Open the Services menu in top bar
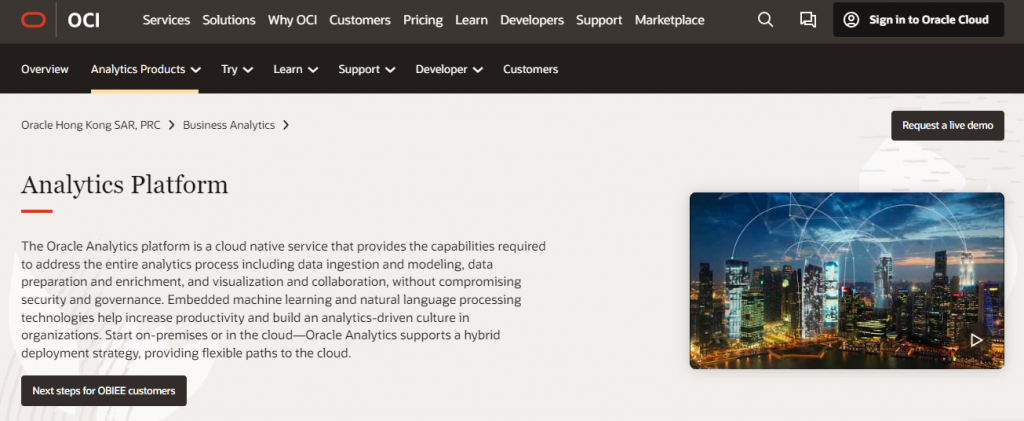This screenshot has height=421, width=1024. (167, 20)
